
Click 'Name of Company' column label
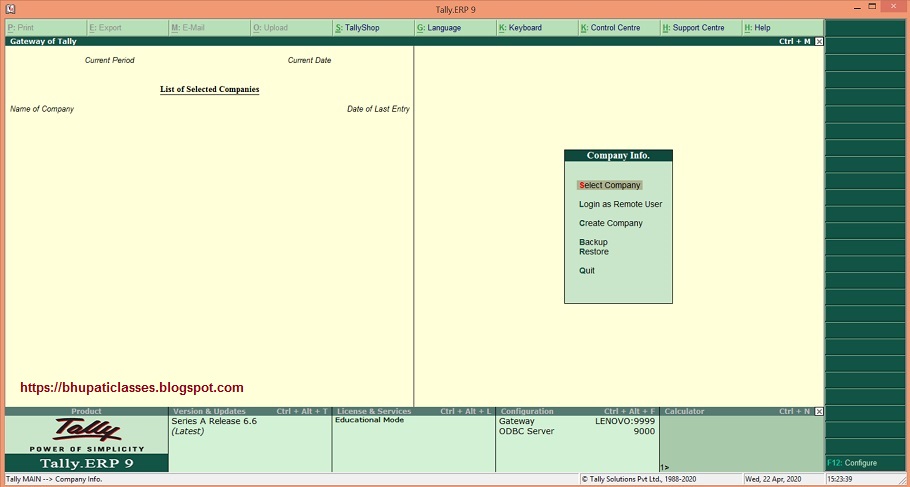pyautogui.click(x=42, y=109)
